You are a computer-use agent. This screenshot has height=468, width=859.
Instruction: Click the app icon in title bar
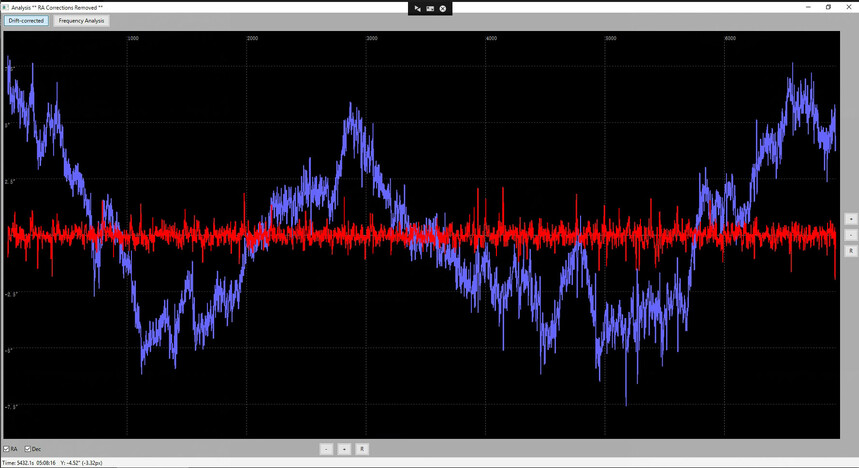(x=5, y=7)
